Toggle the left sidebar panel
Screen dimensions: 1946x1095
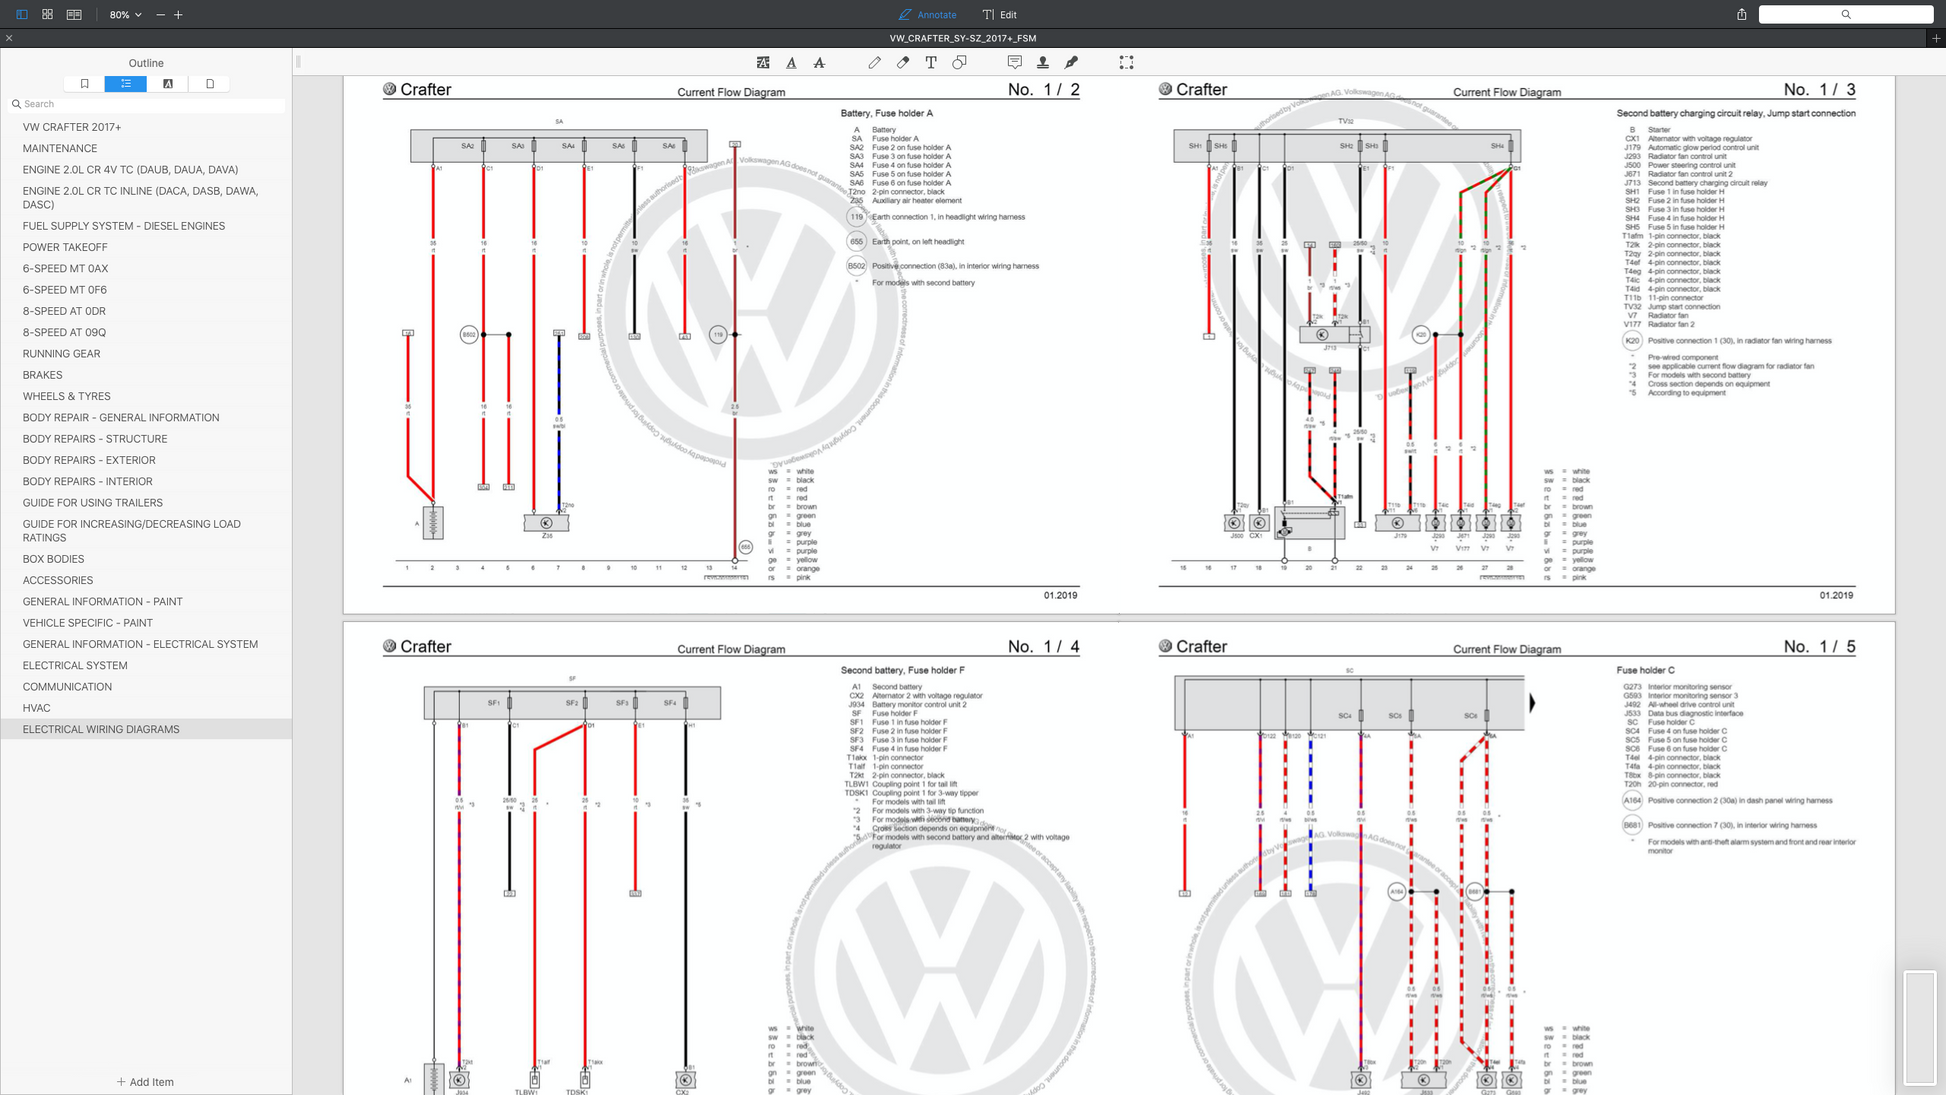(21, 14)
